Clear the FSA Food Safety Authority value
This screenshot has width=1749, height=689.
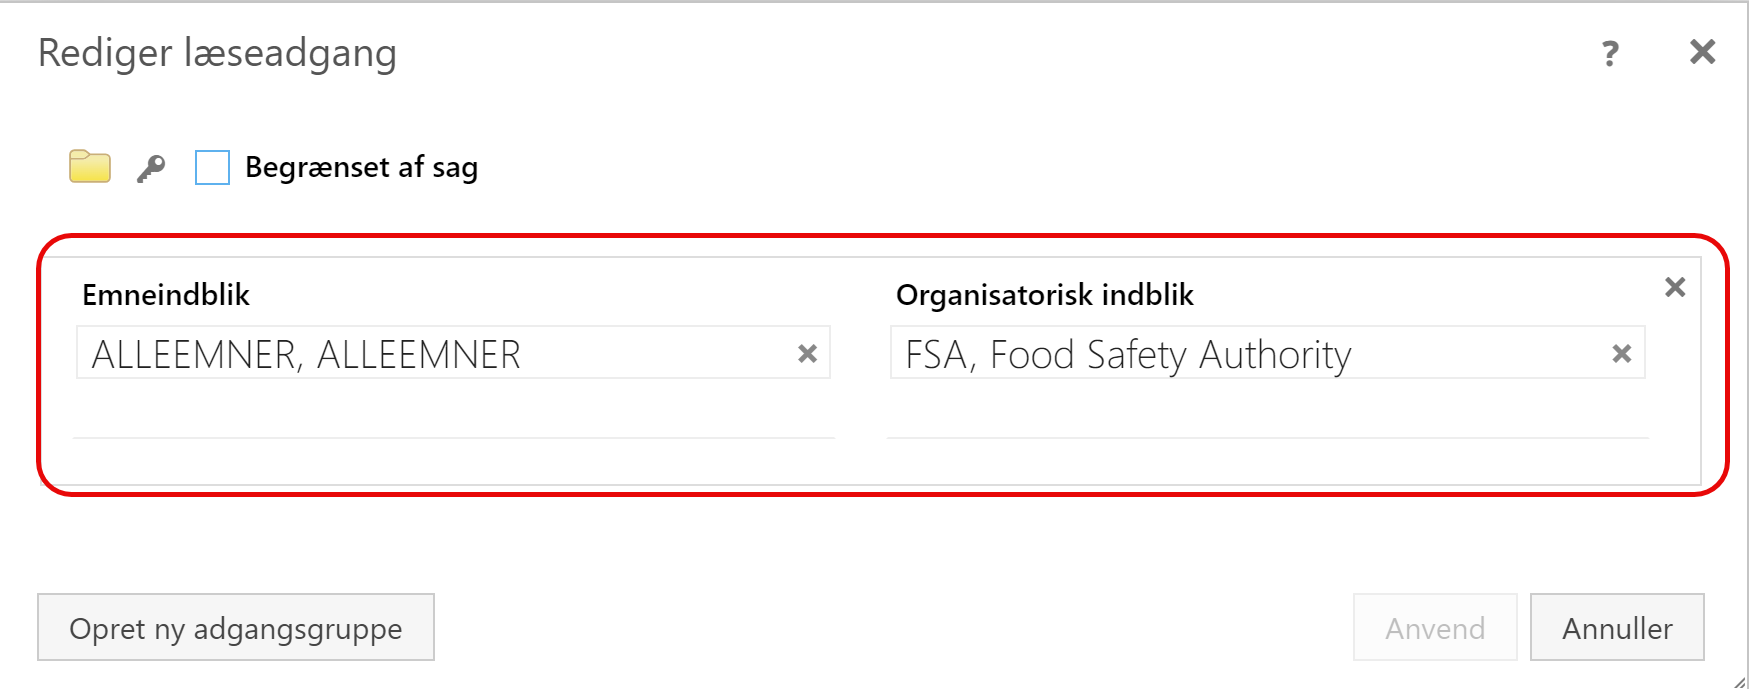click(1621, 353)
